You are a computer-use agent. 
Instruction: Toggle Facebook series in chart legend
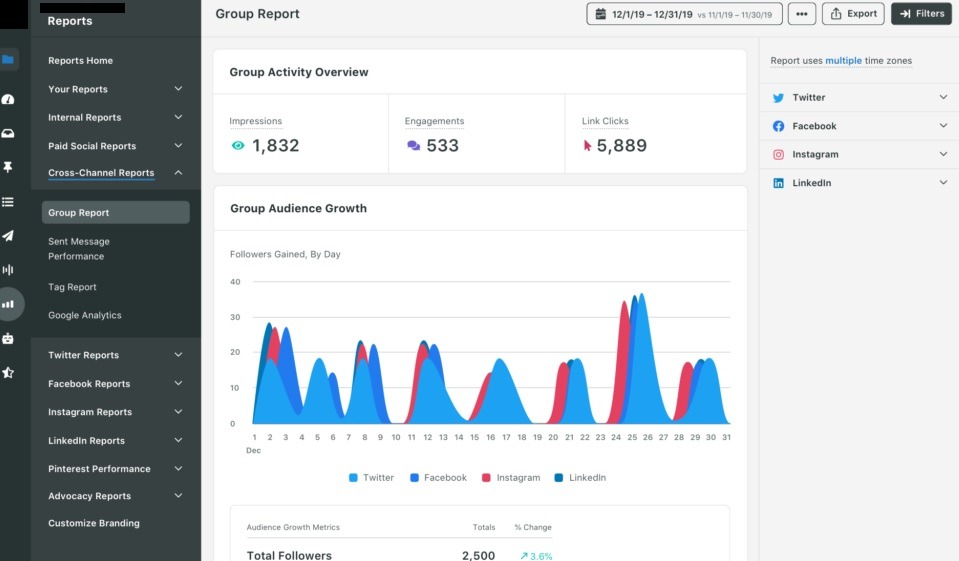pyautogui.click(x=439, y=478)
